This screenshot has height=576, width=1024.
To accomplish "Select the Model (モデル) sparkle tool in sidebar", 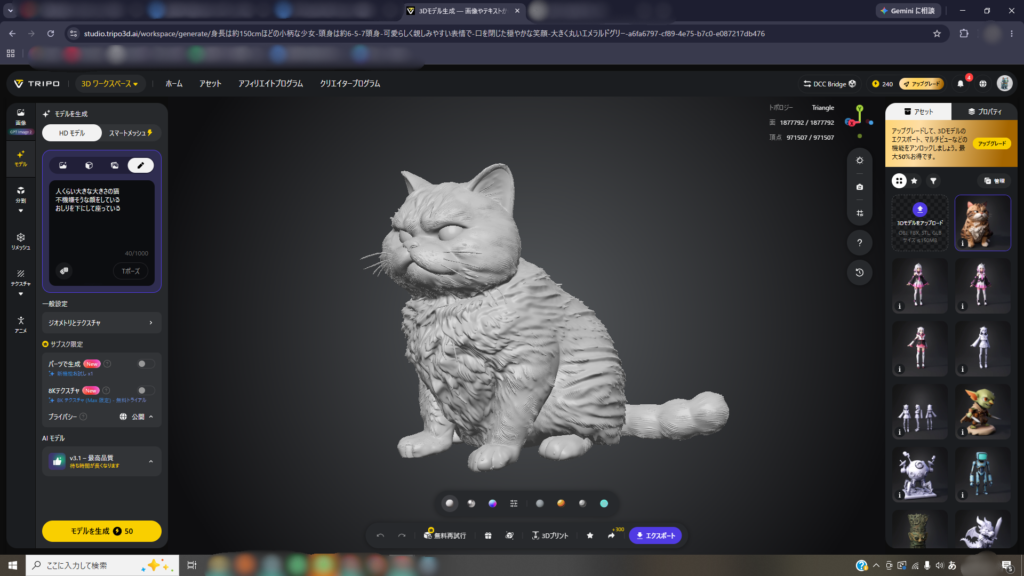I will click(21, 158).
